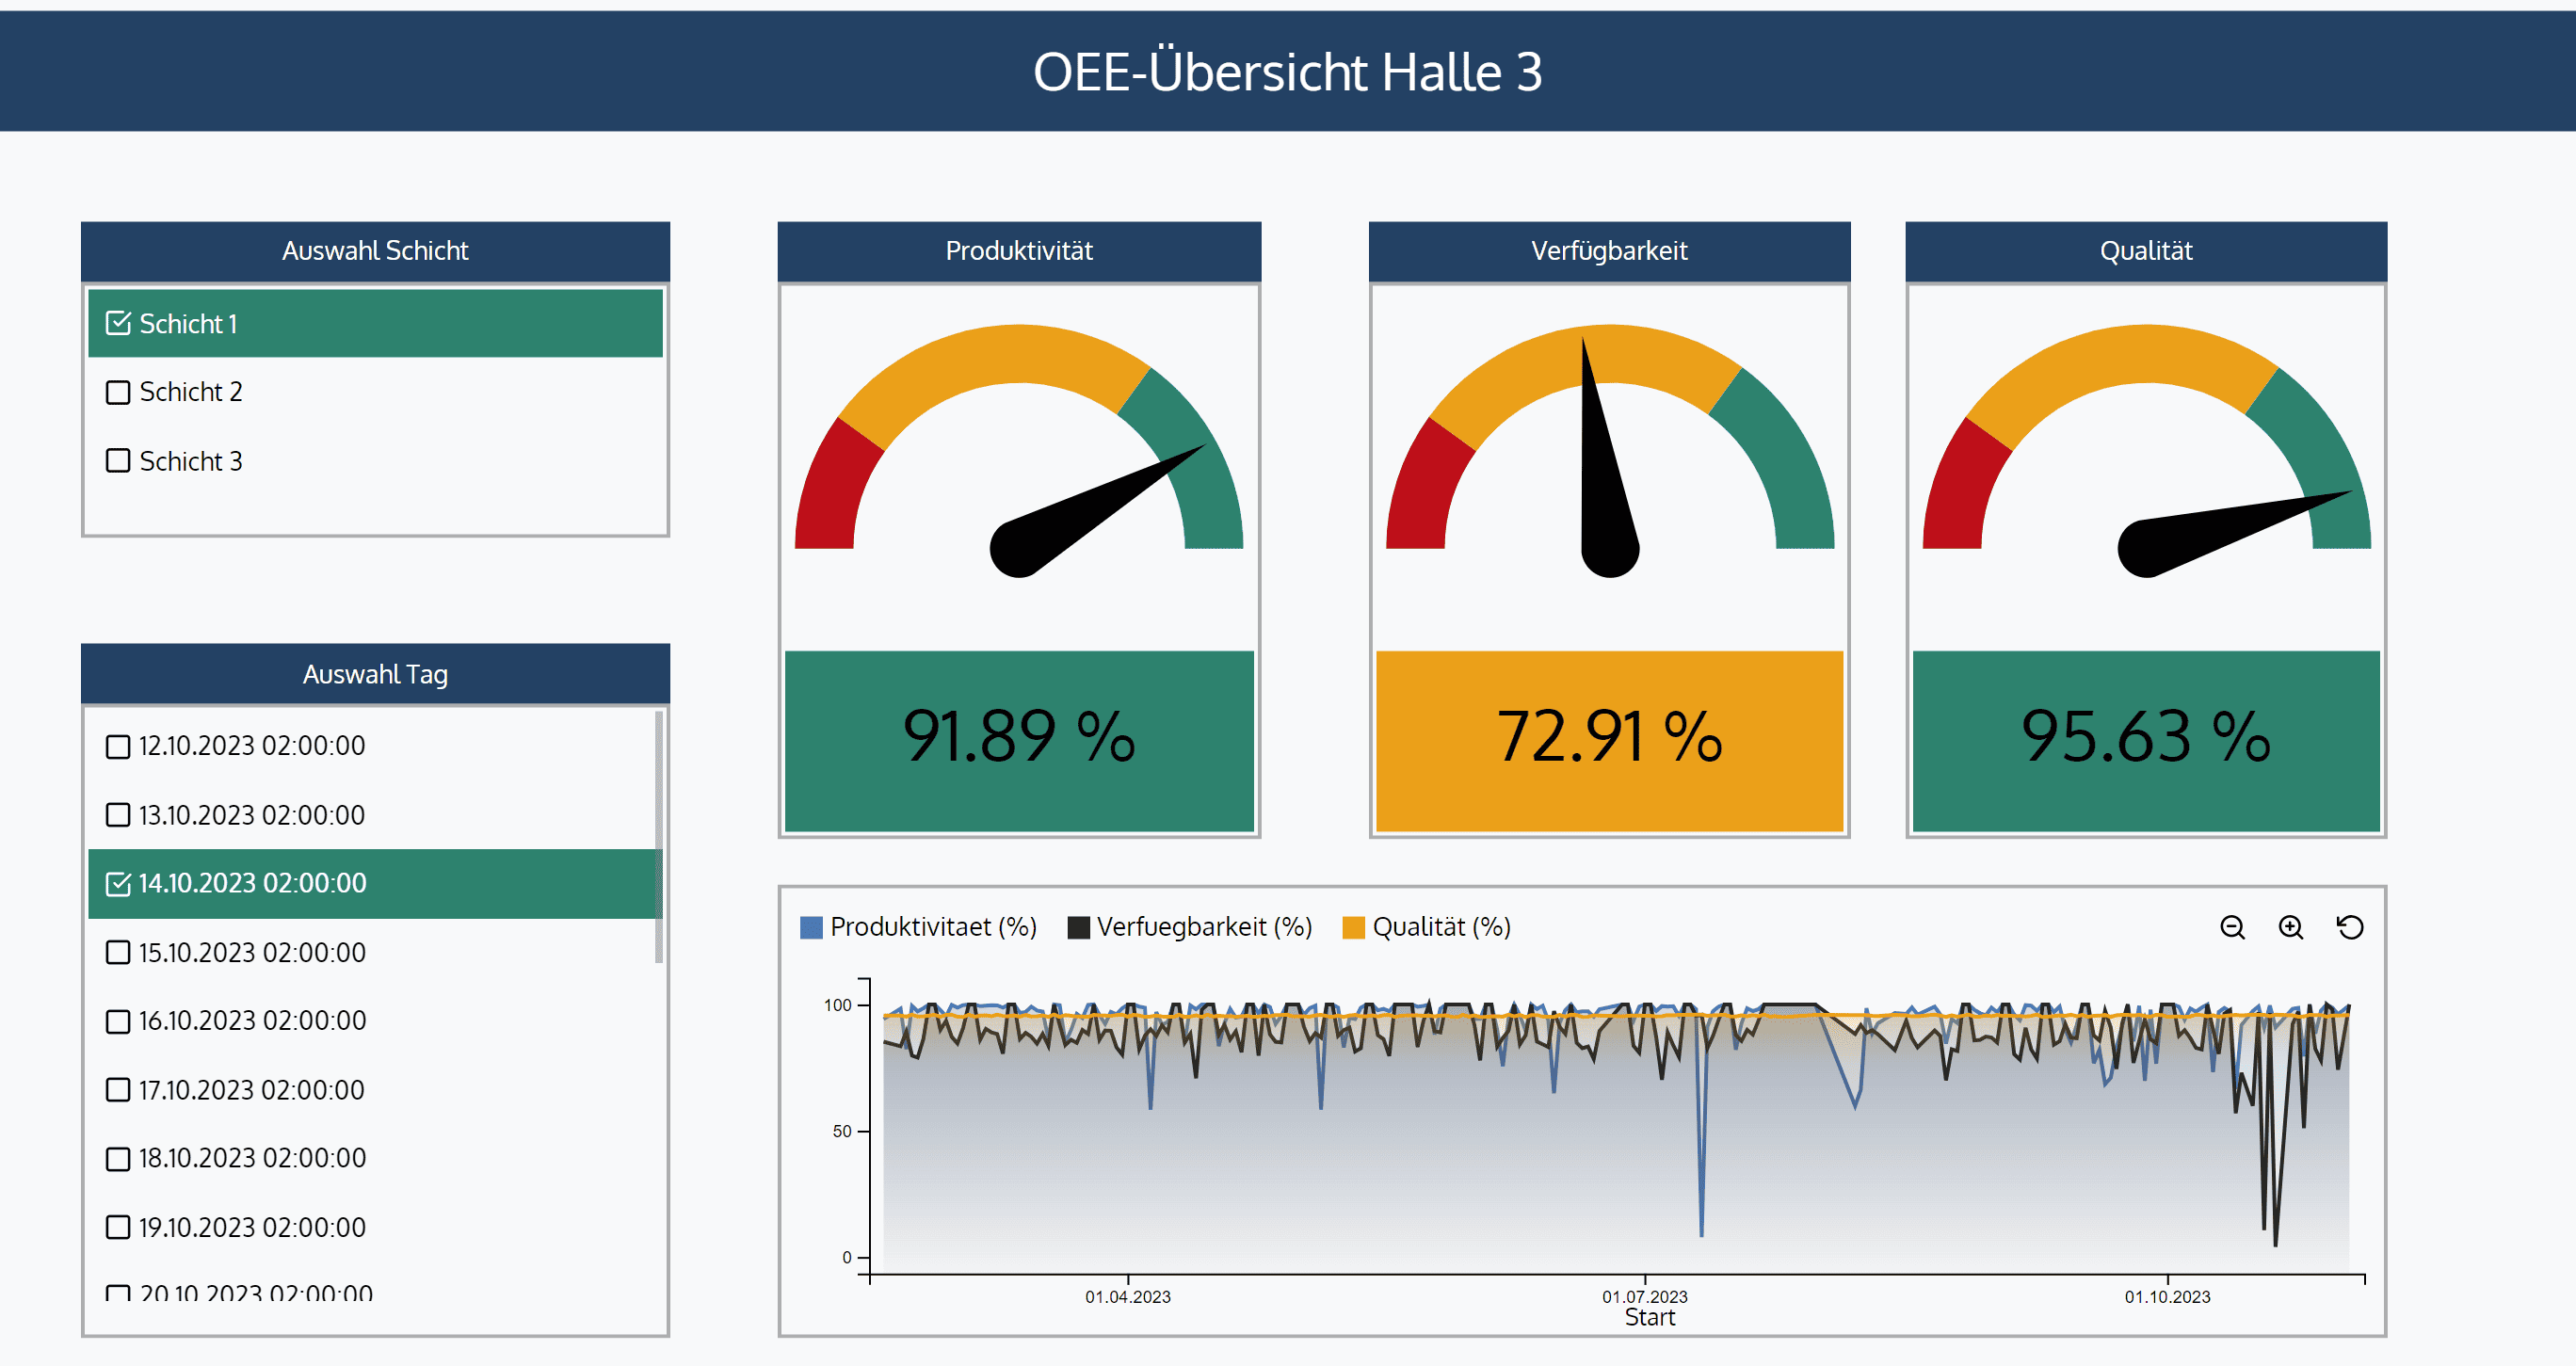This screenshot has width=2576, height=1366.
Task: Click the Qualität panel header
Action: (x=2145, y=250)
